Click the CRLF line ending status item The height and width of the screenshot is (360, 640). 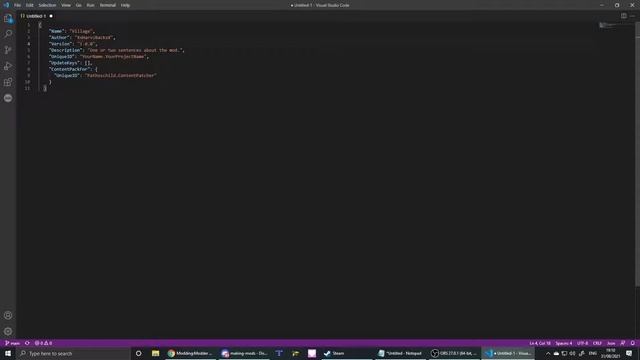(x=597, y=343)
